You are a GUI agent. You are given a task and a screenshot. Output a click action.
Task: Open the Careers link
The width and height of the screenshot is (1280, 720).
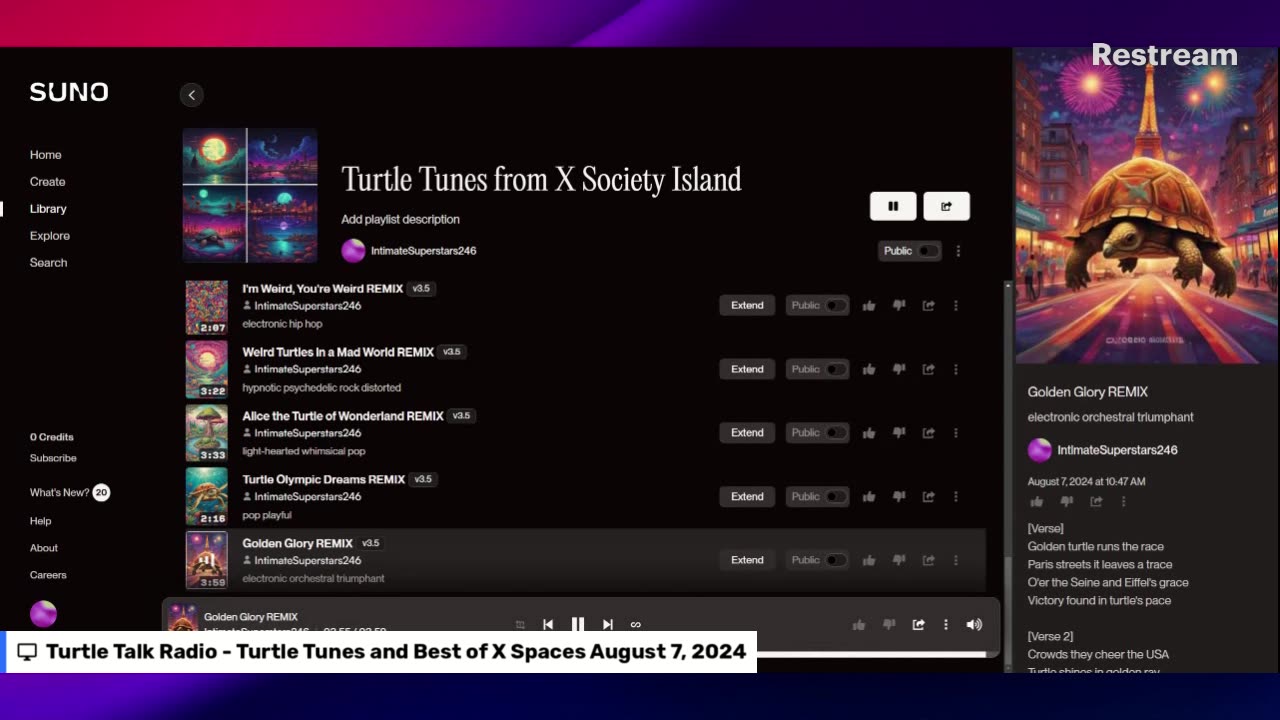coord(48,575)
